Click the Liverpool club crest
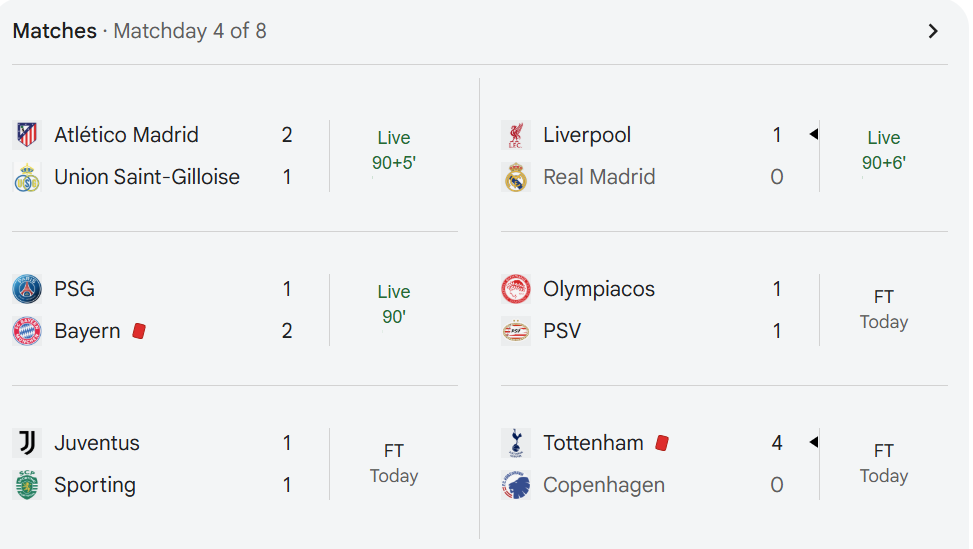Viewport: 973px width, 549px height. [516, 135]
